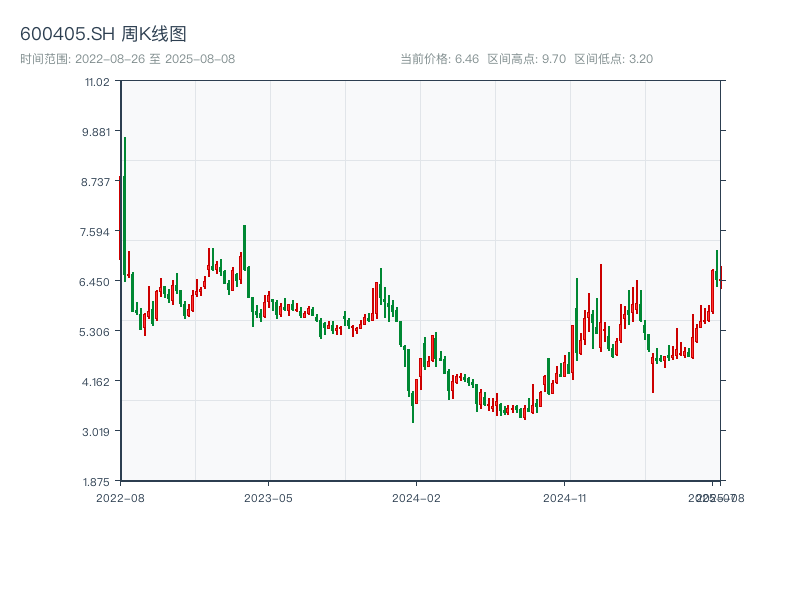The image size is (800, 600).
Task: Click the 2024-02 x-axis date label
Action: (x=417, y=497)
